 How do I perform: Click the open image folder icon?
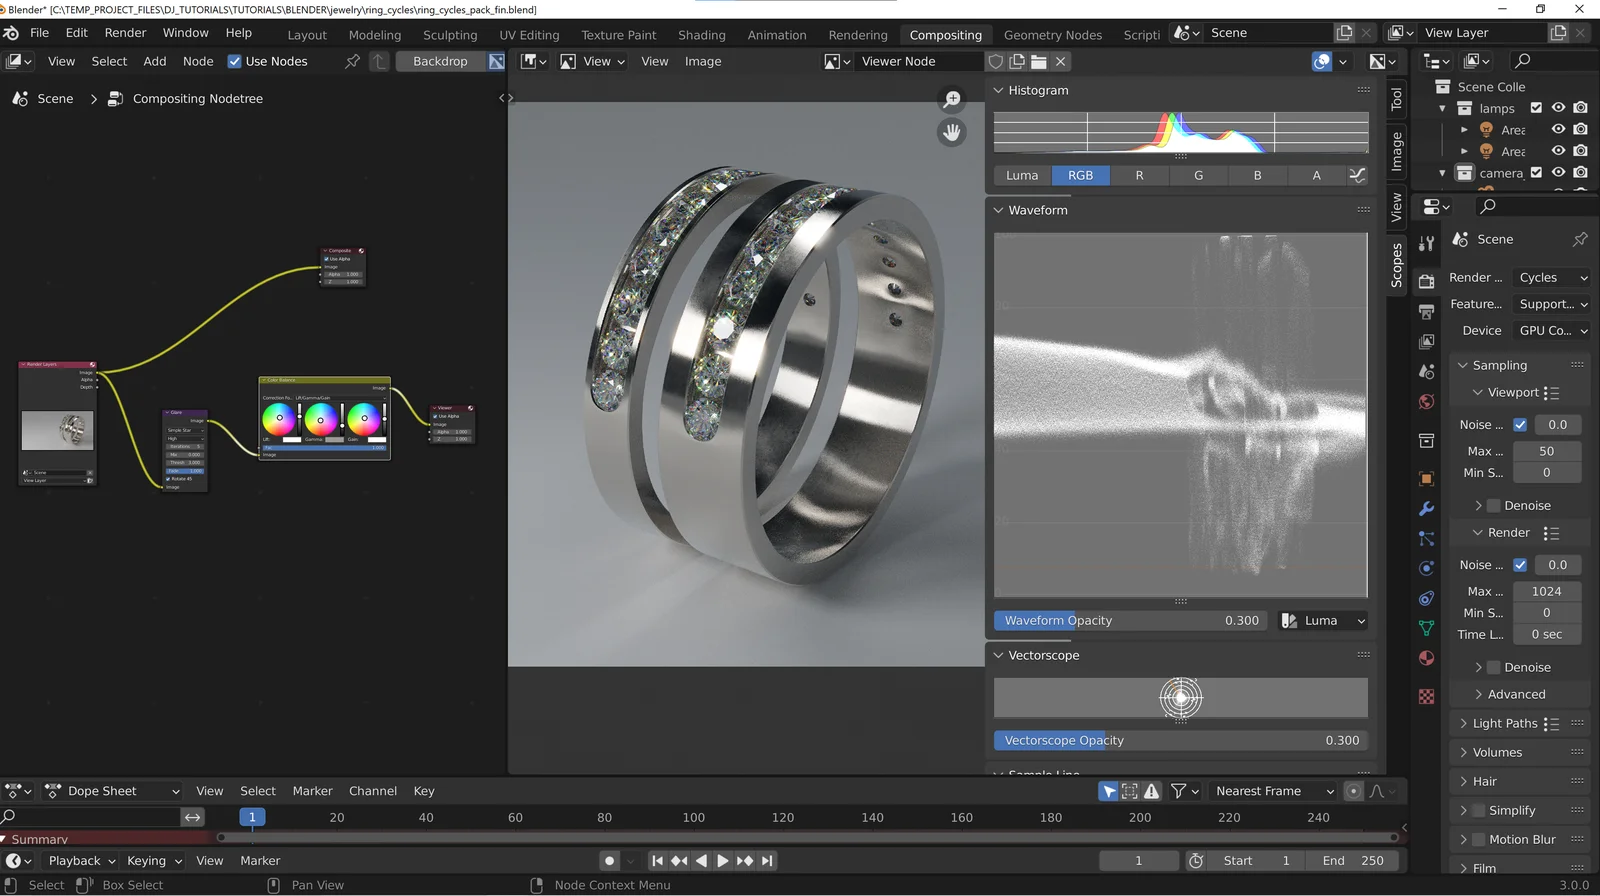(1039, 61)
